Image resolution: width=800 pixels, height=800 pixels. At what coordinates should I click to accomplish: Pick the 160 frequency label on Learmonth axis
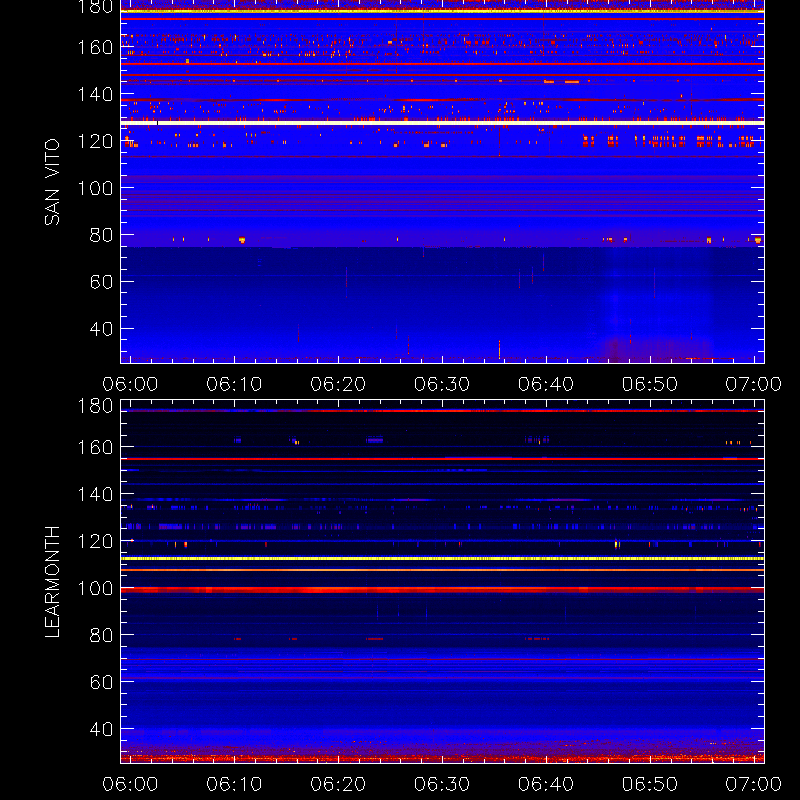tap(95, 447)
